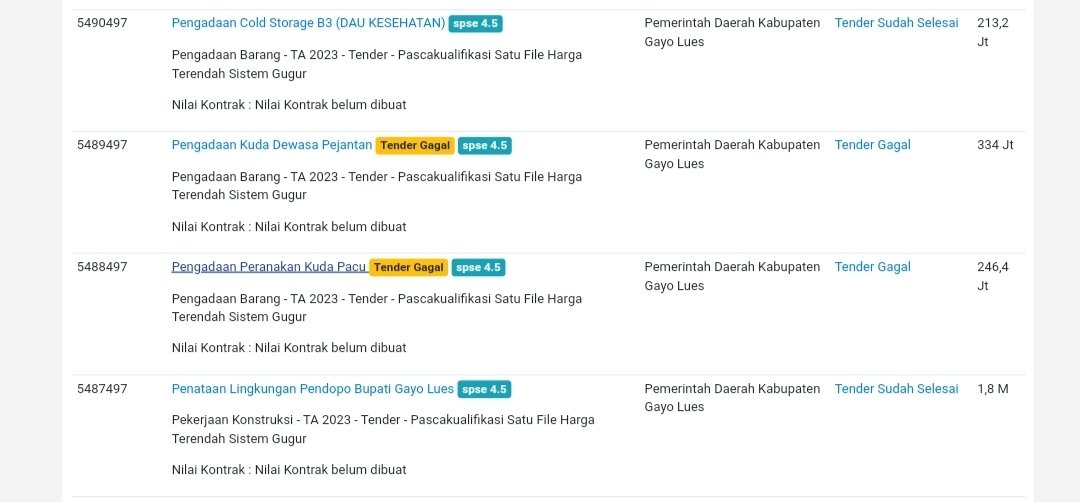Click yellow Tender Gagal badge beside Kuda Dewasa Pejantan

coord(415,146)
